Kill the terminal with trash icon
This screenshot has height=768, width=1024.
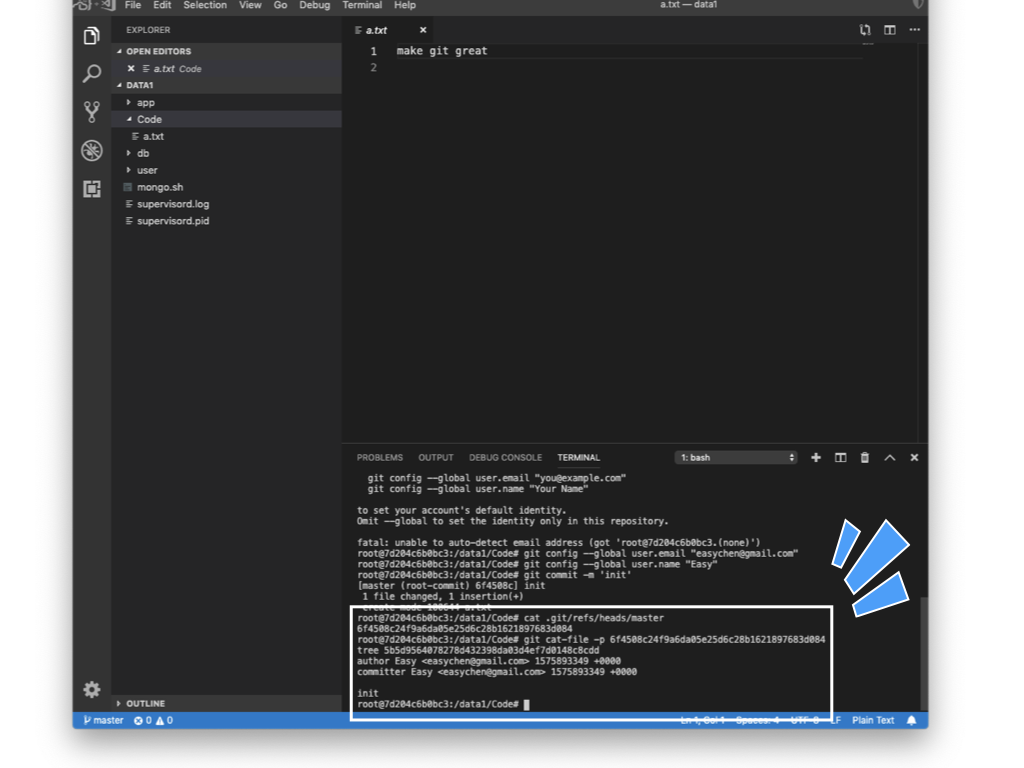click(865, 458)
